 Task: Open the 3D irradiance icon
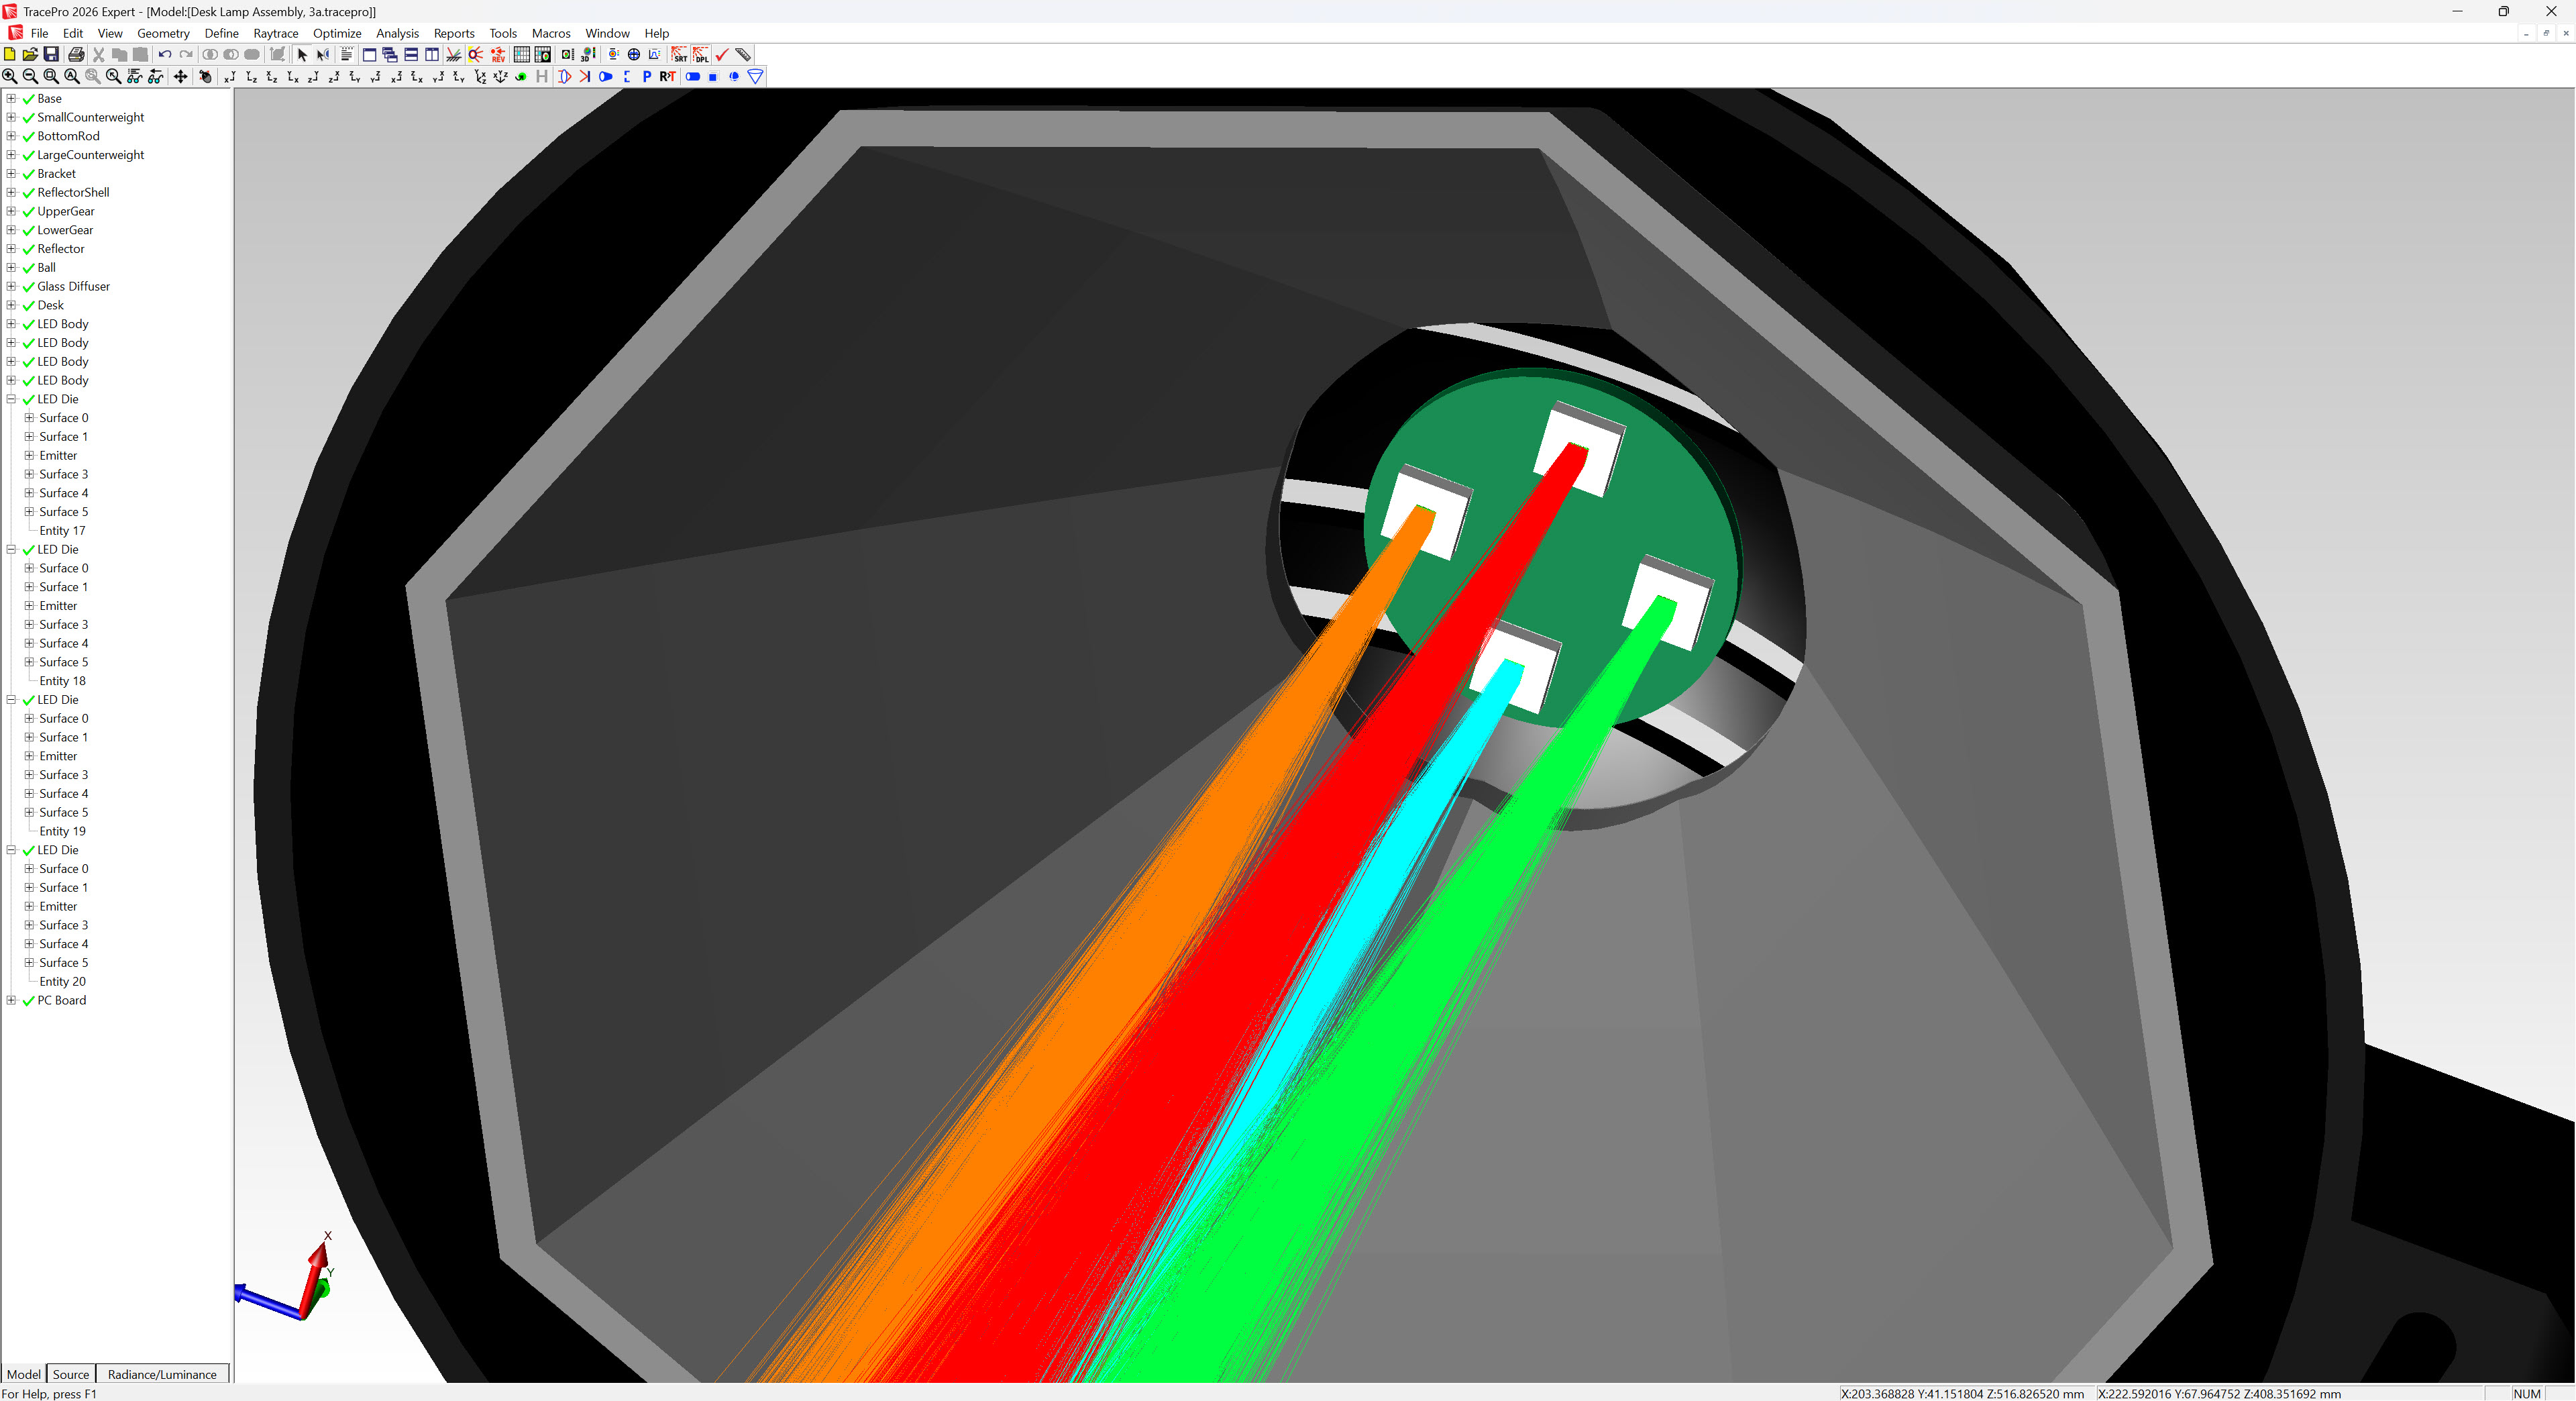coord(587,55)
